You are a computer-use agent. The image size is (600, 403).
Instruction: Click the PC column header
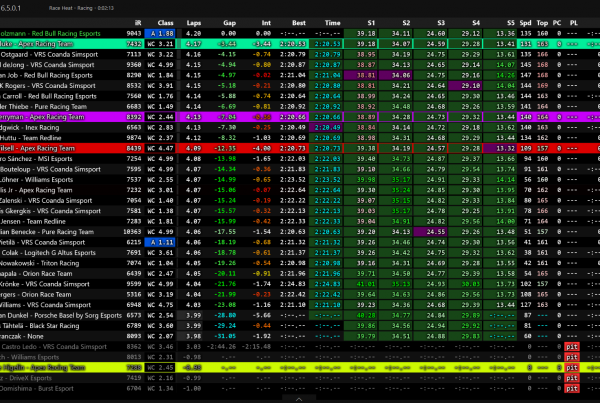[557, 23]
